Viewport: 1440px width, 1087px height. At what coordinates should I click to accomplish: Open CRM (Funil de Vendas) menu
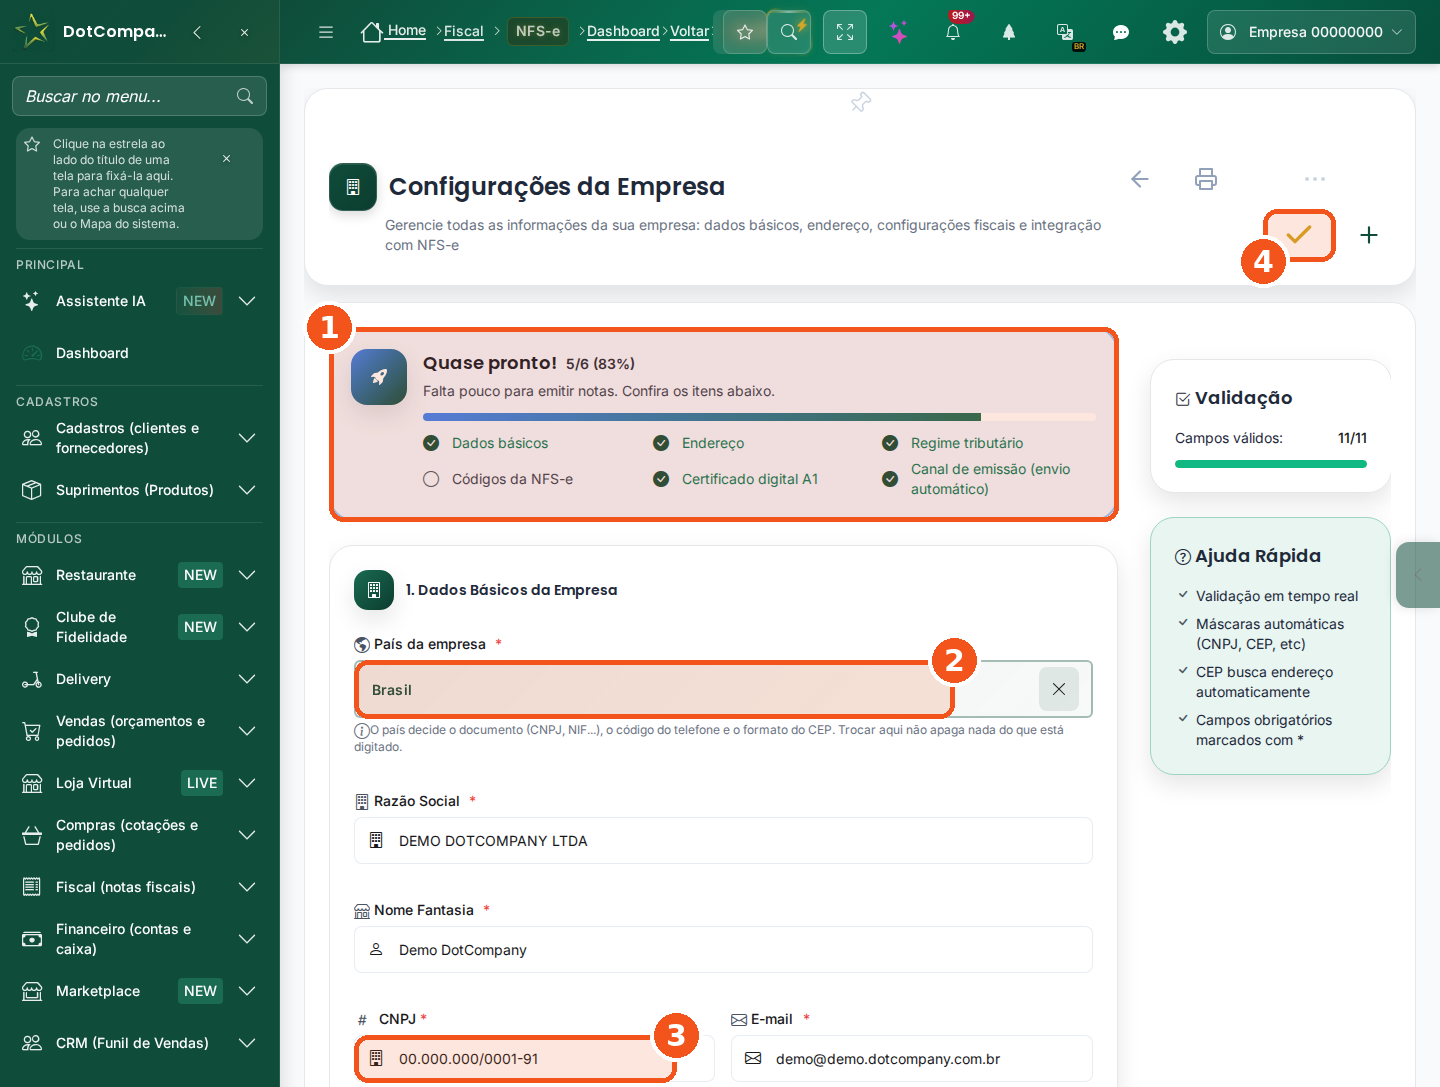pyautogui.click(x=140, y=1043)
